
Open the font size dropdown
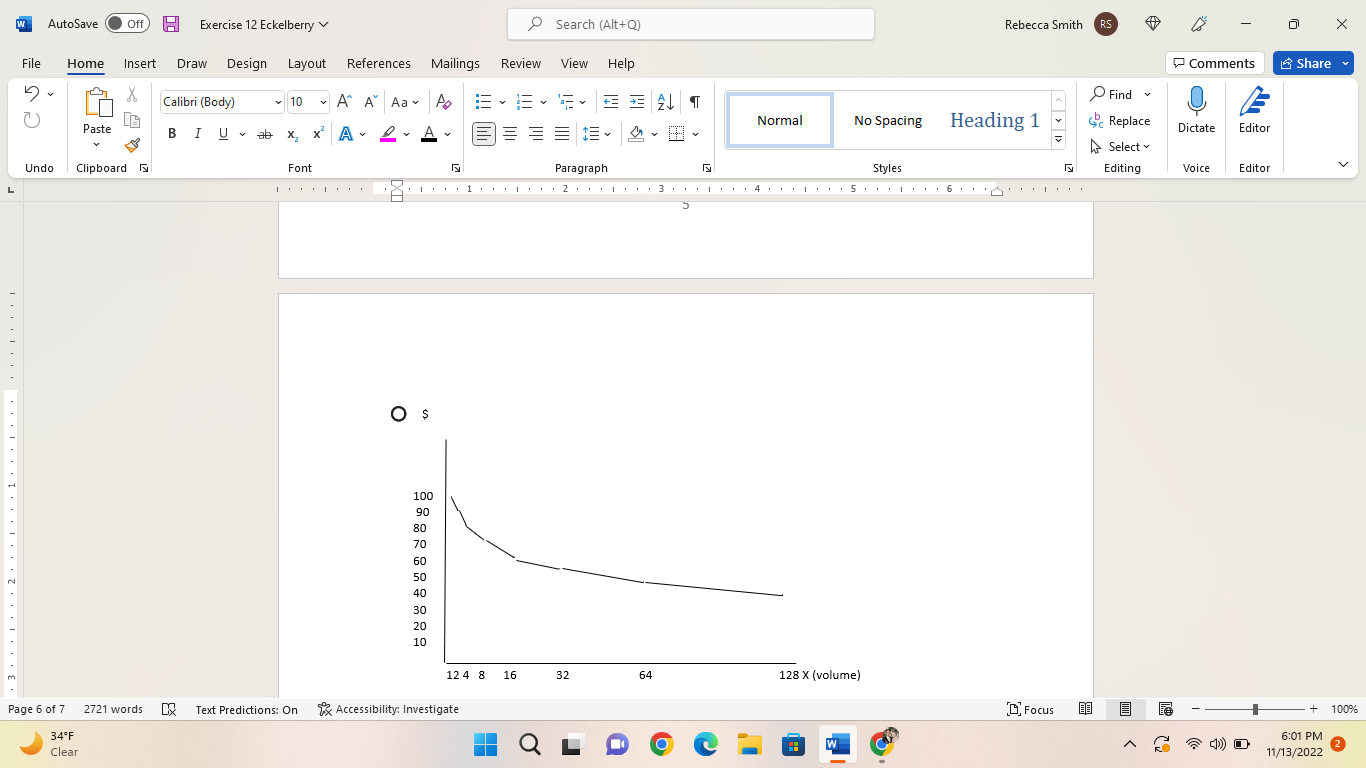click(x=323, y=102)
